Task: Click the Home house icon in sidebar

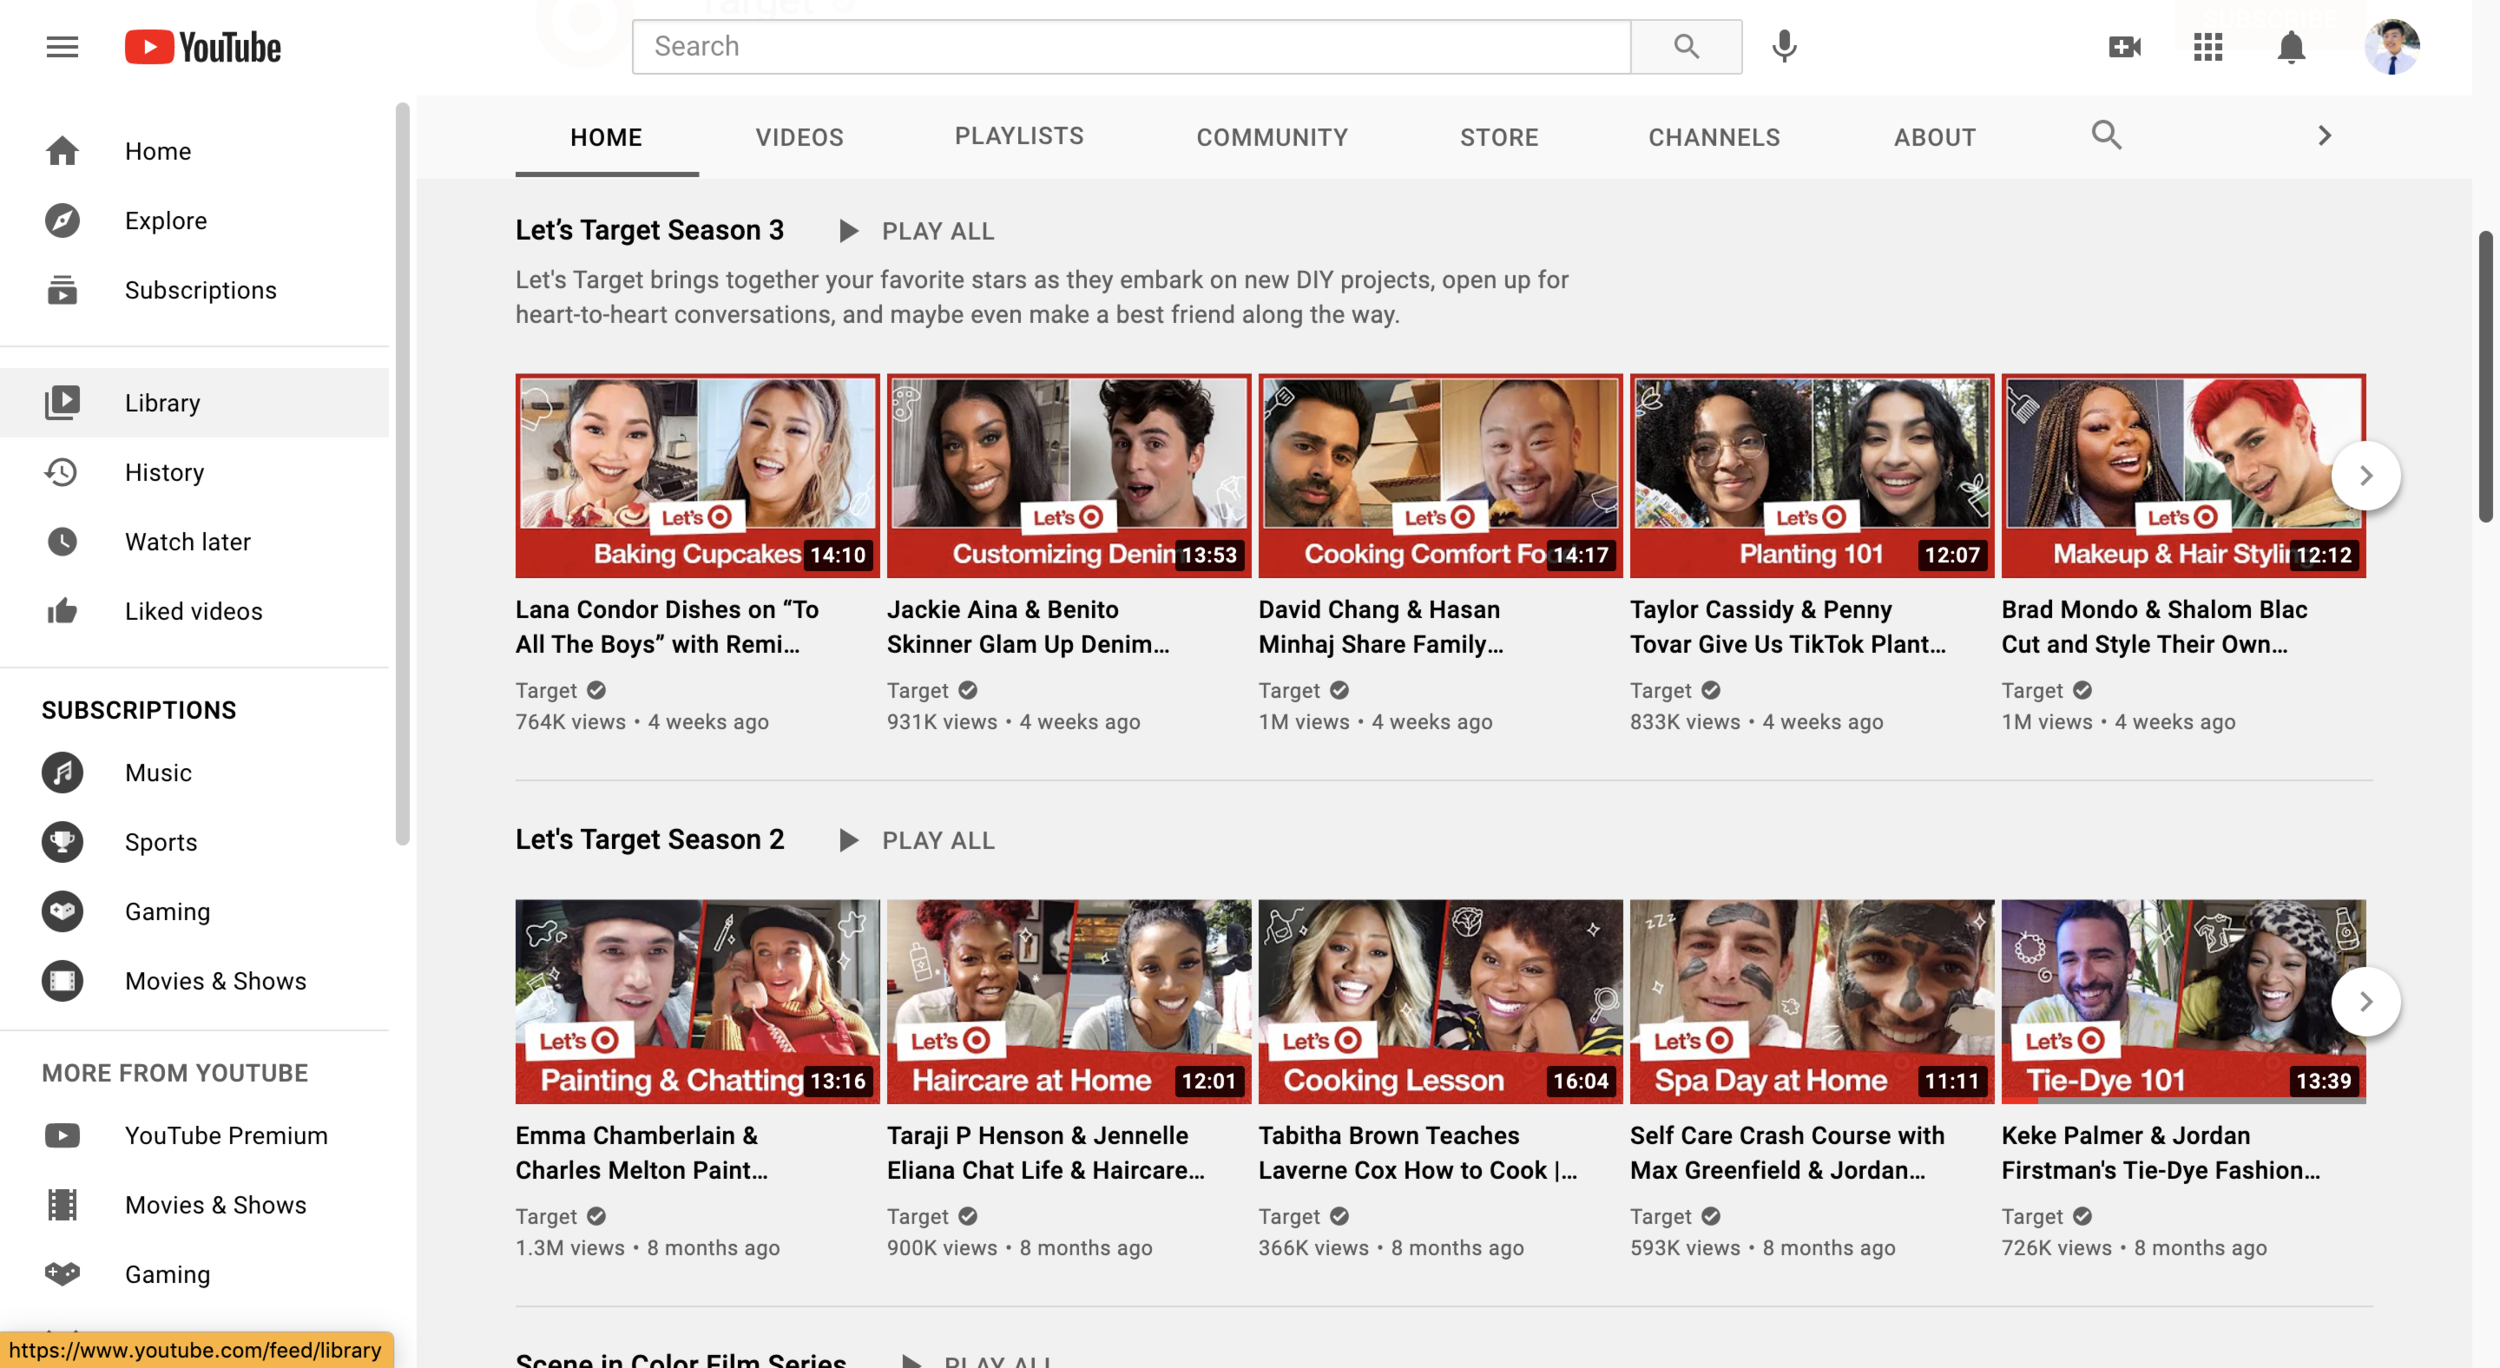Action: 62,151
